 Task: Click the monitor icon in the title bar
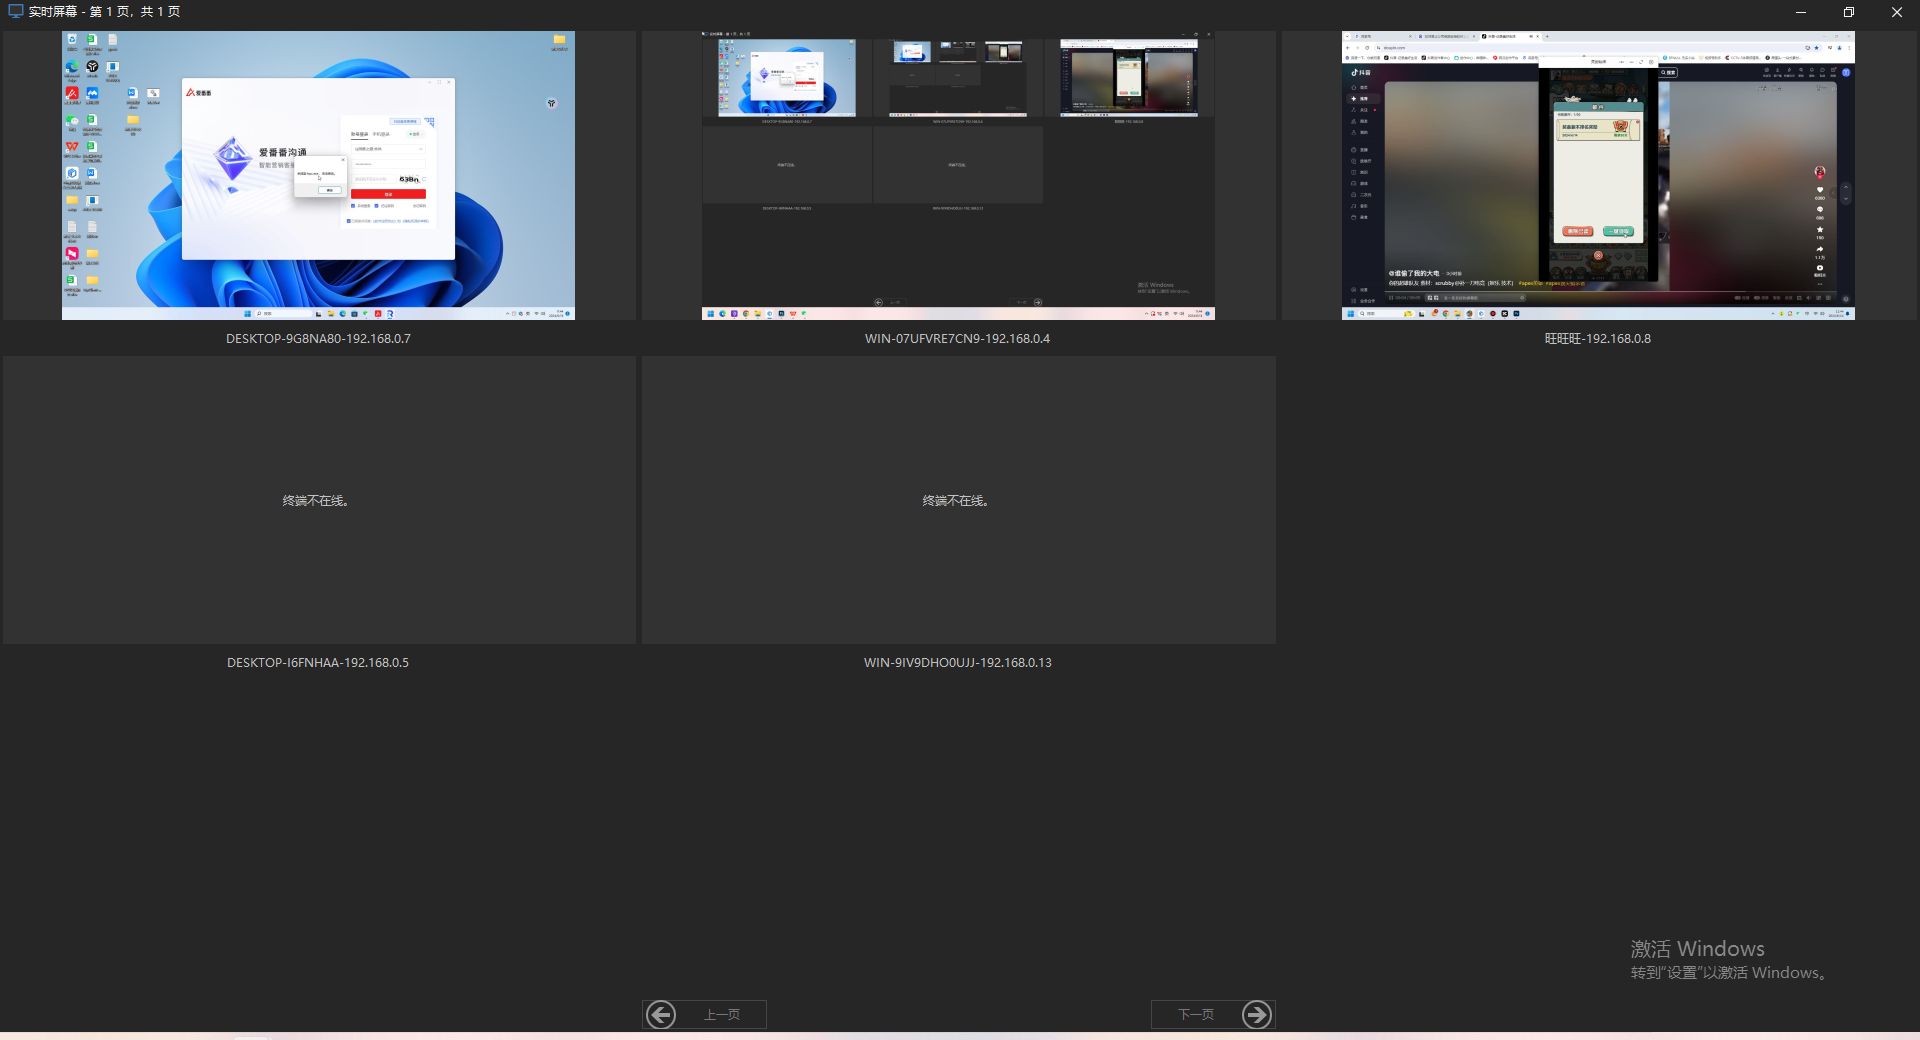15,12
